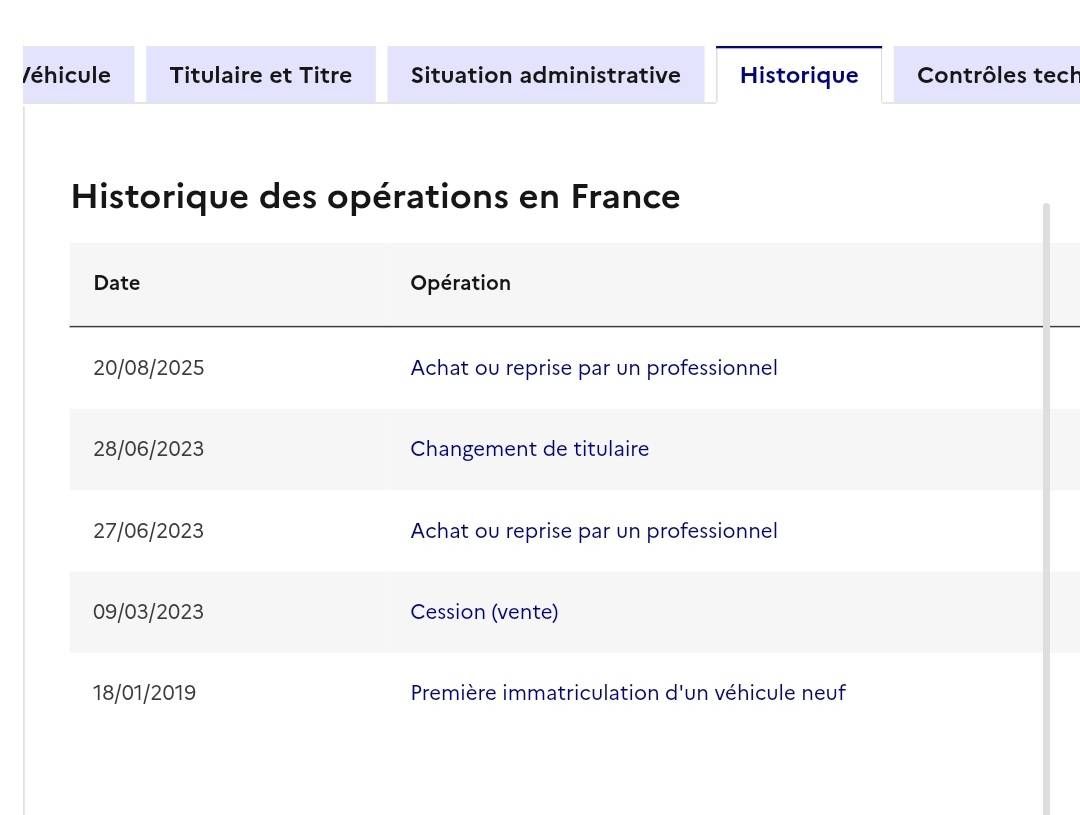The image size is (1080, 815).
Task: Click the vertical scrollbar of the table
Action: click(1047, 508)
